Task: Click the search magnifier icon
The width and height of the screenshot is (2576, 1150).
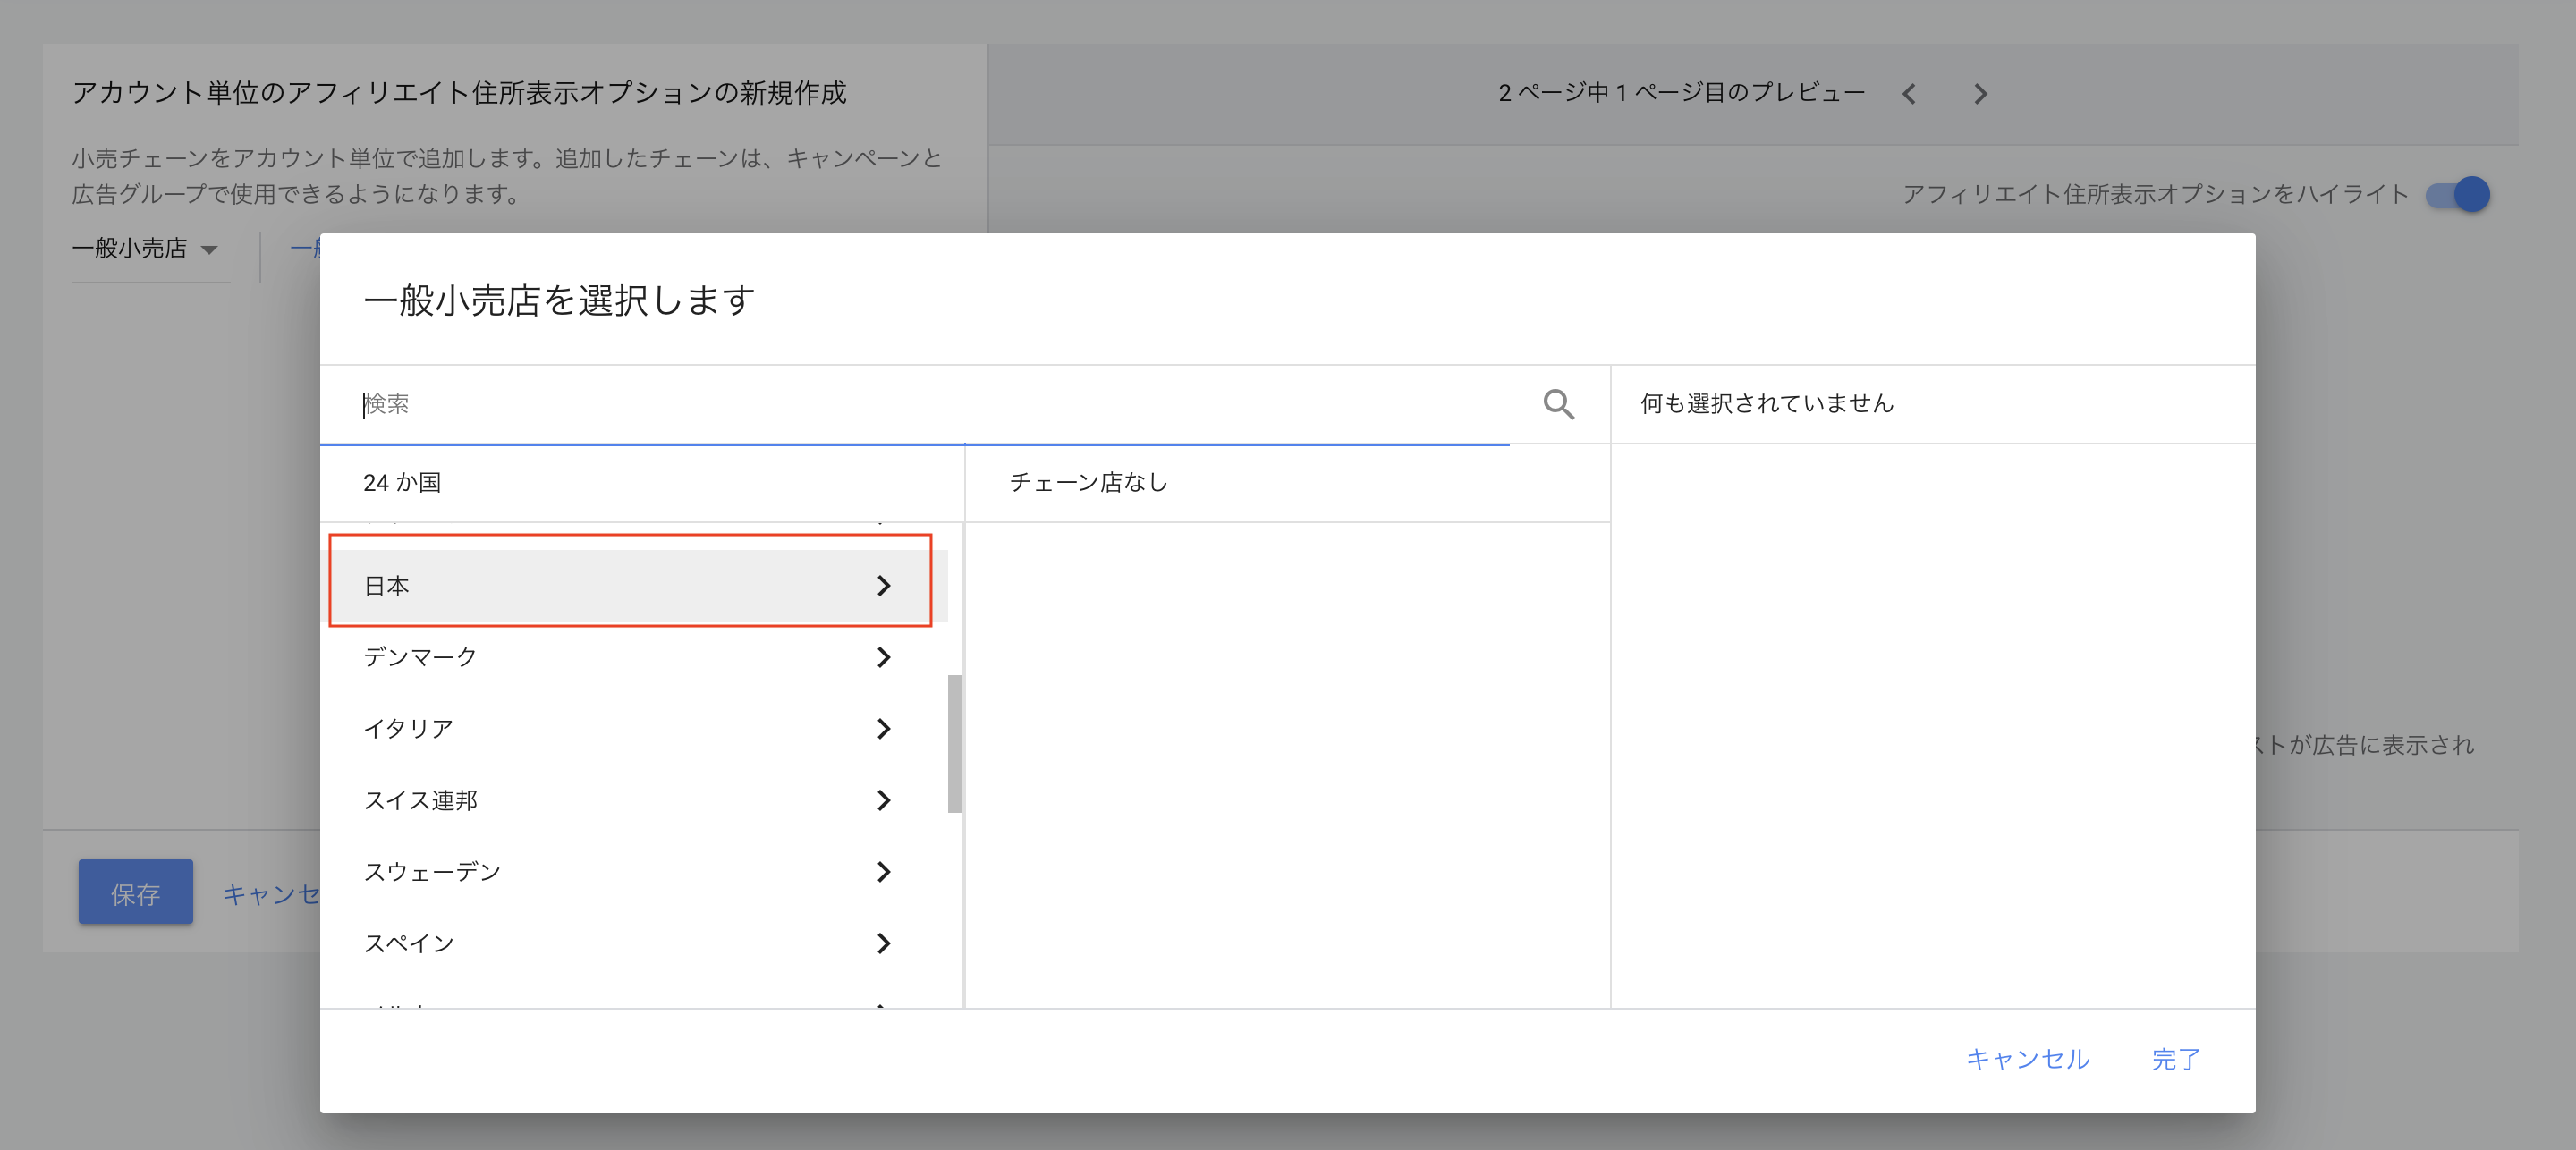Action: pyautogui.click(x=1558, y=404)
